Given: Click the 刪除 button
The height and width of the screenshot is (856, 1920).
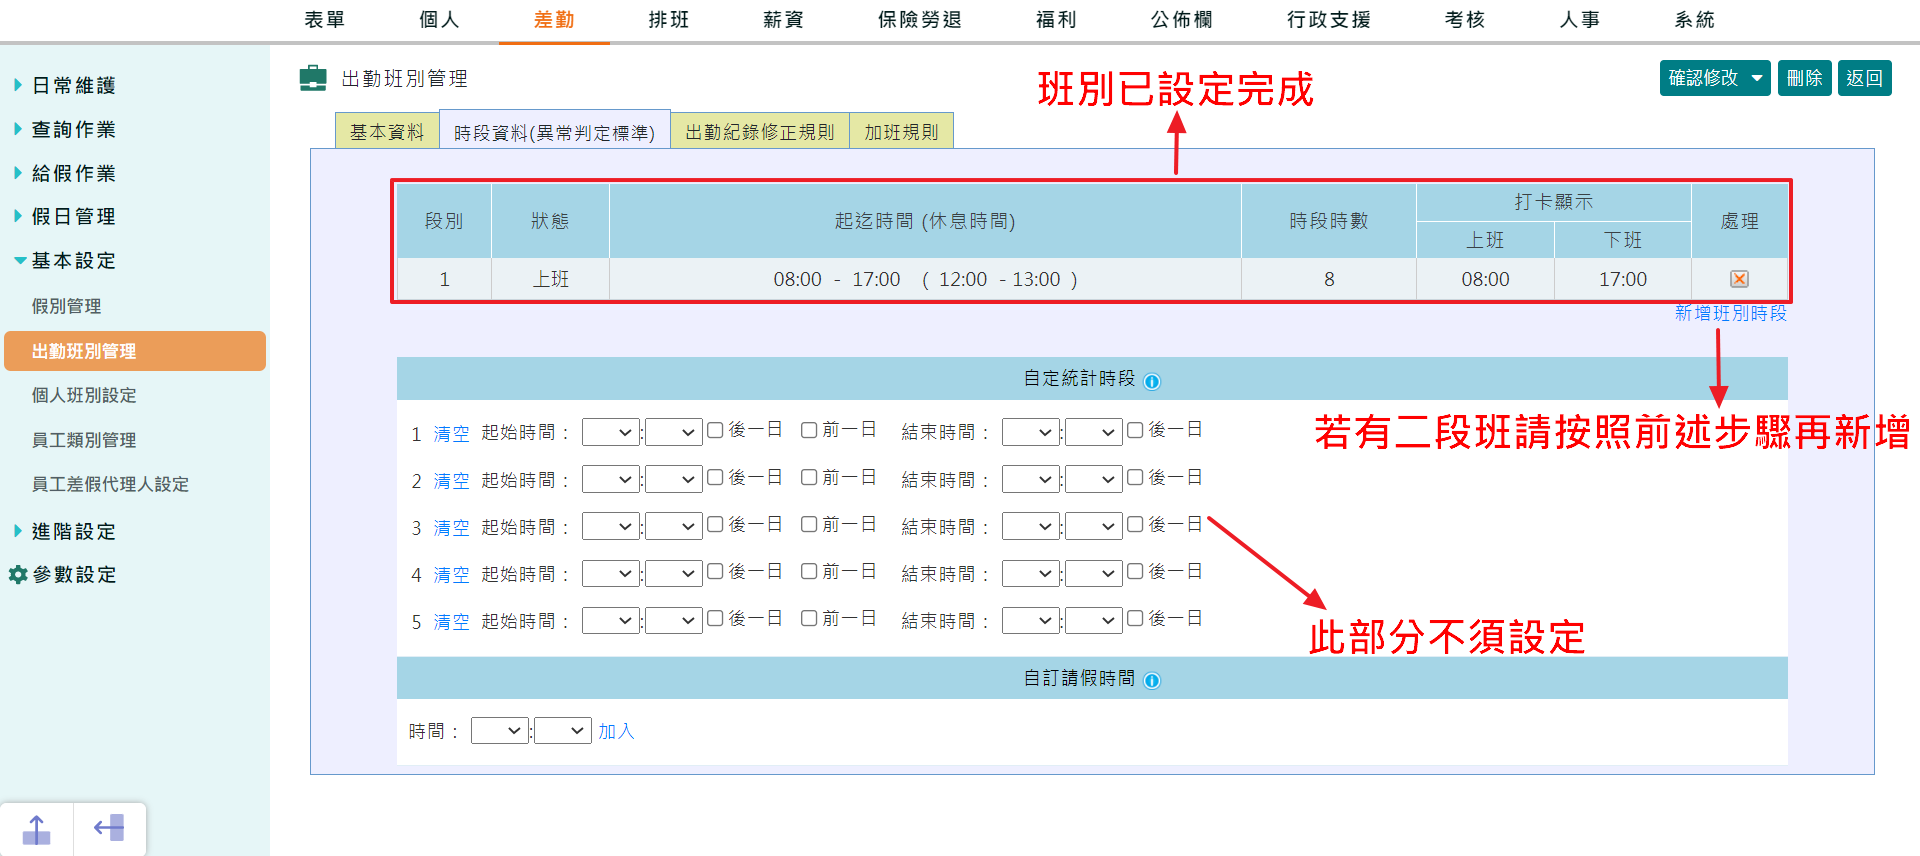Looking at the screenshot, I should pyautogui.click(x=1805, y=78).
